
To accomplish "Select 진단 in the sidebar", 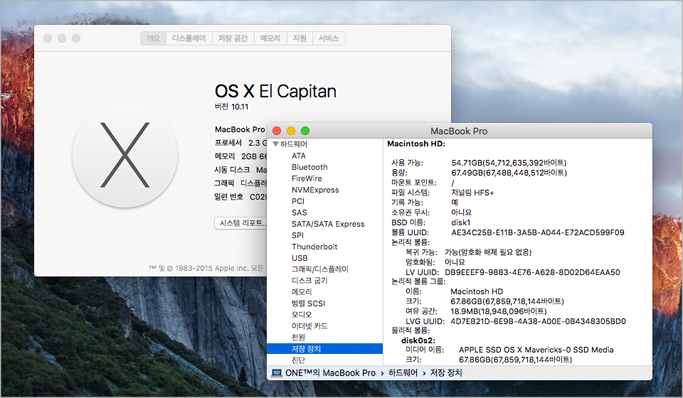I will tap(298, 360).
